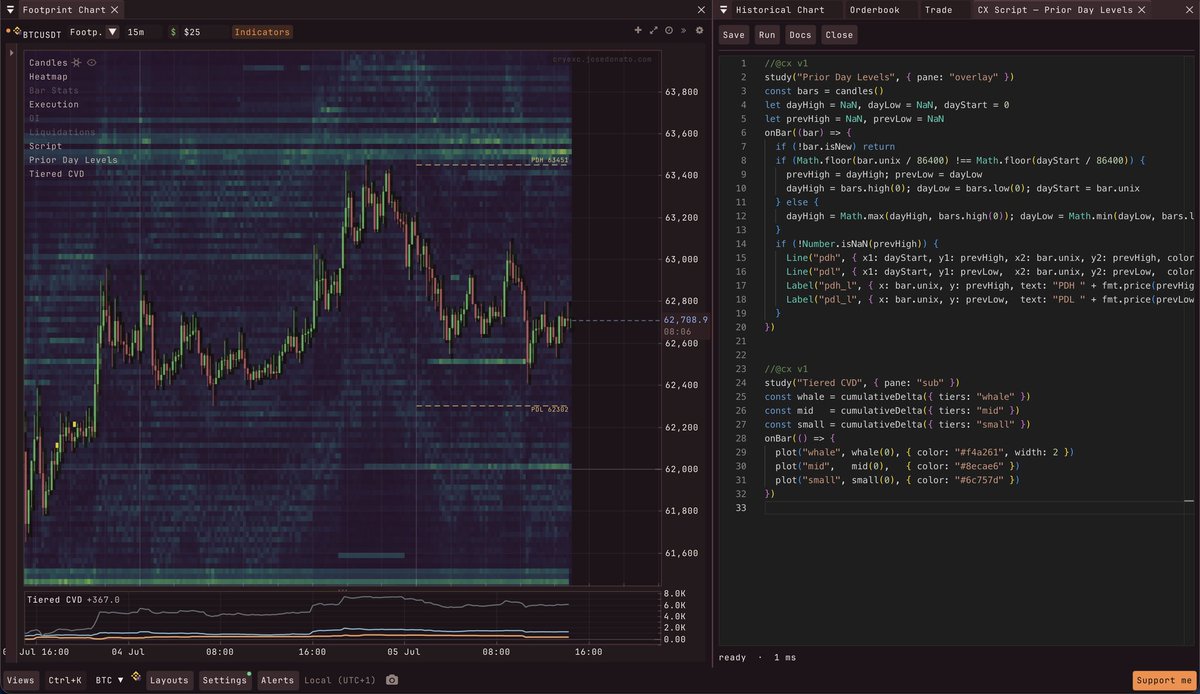Viewport: 1200px width, 694px height.
Task: Enable the dimmed OI legend entry
Action: pos(34,118)
